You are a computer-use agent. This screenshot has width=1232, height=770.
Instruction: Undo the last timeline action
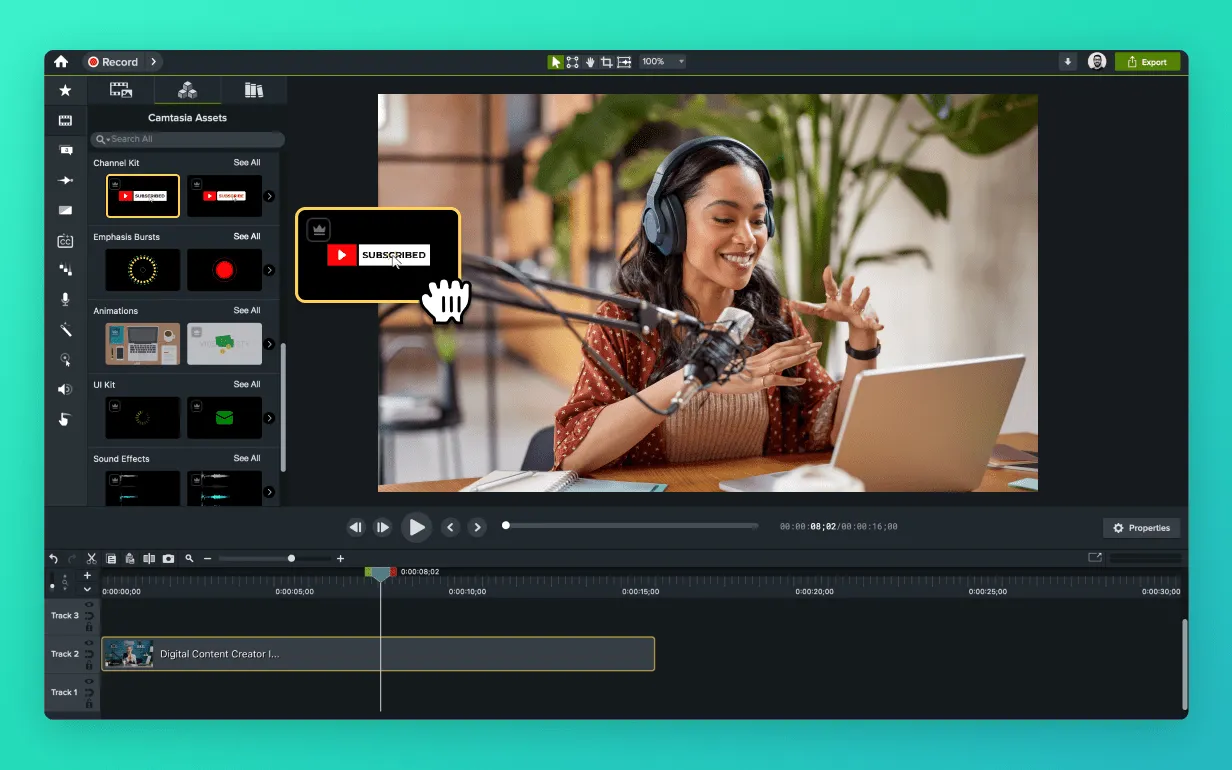[x=53, y=558]
